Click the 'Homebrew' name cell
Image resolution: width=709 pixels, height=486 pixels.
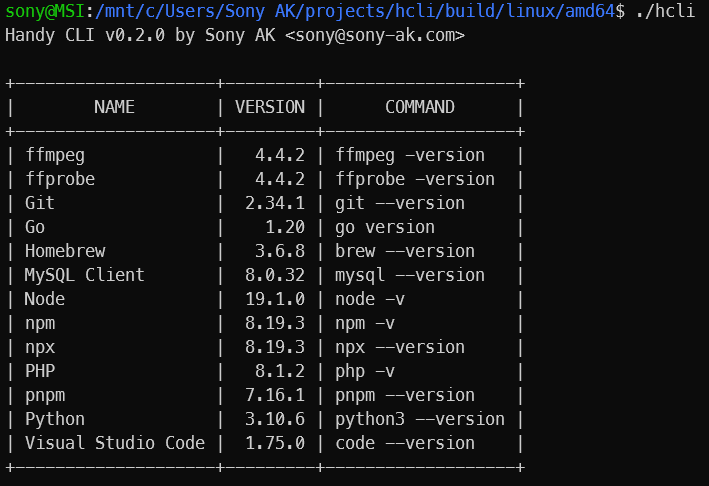point(65,251)
